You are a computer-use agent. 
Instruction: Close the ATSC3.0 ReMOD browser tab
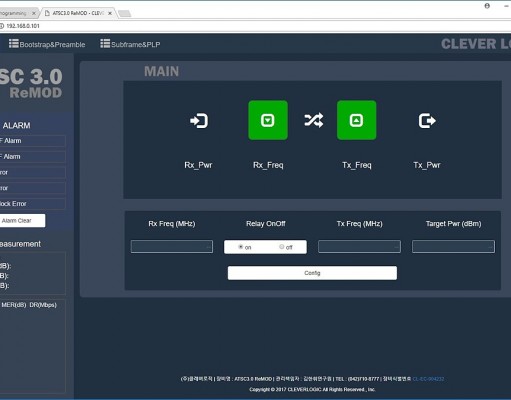point(110,13)
